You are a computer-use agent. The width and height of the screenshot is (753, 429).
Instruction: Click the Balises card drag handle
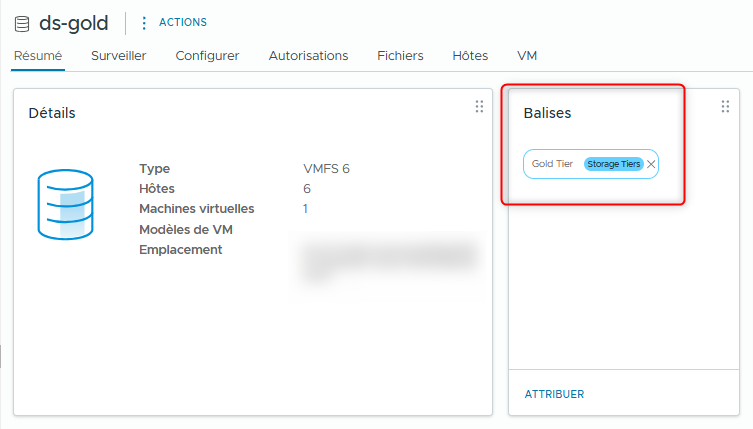[x=726, y=106]
